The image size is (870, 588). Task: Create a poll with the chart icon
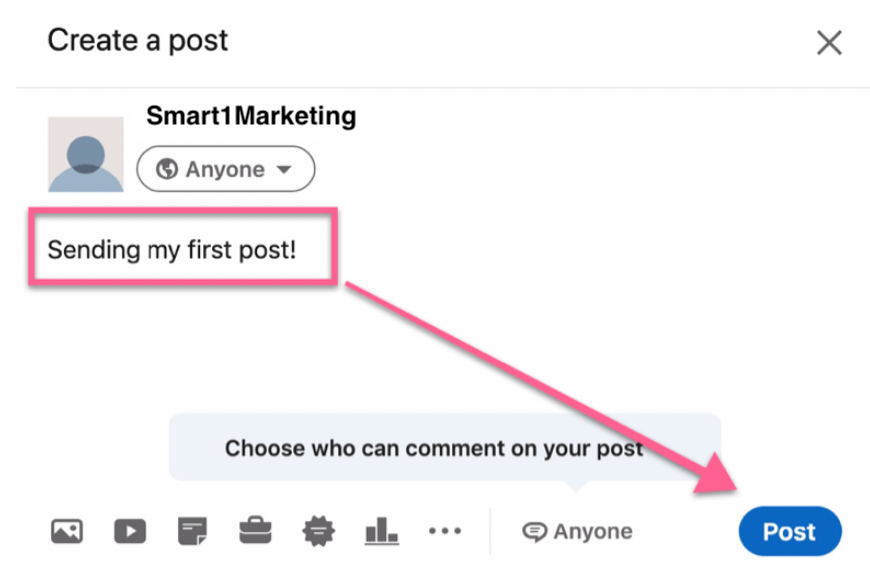(x=381, y=531)
